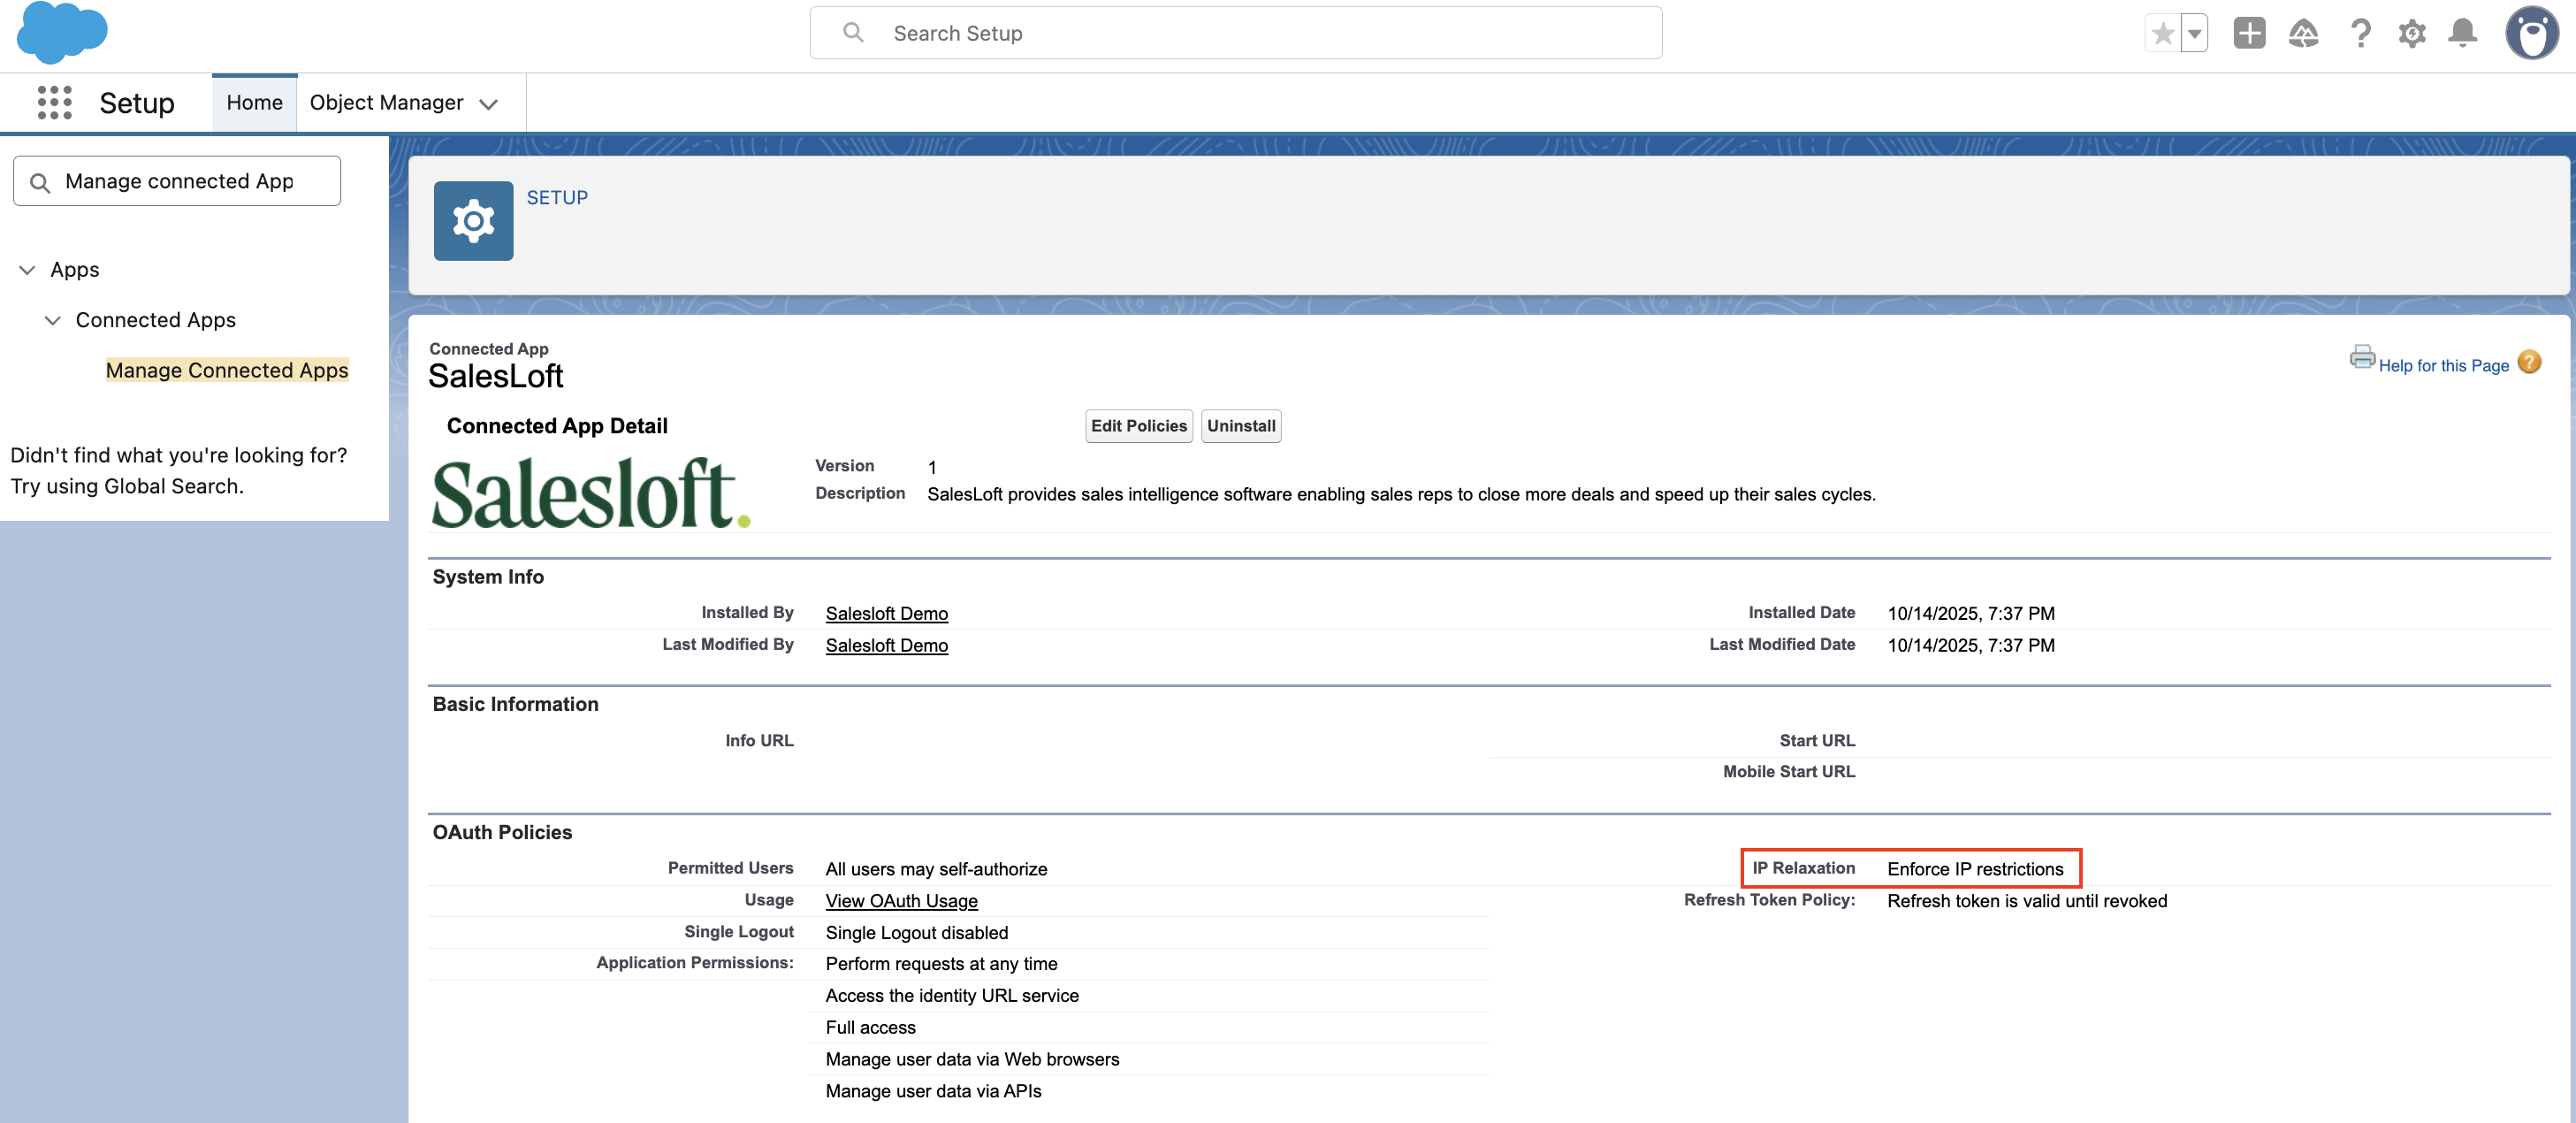Collapse the Connected Apps tree node

click(x=53, y=320)
